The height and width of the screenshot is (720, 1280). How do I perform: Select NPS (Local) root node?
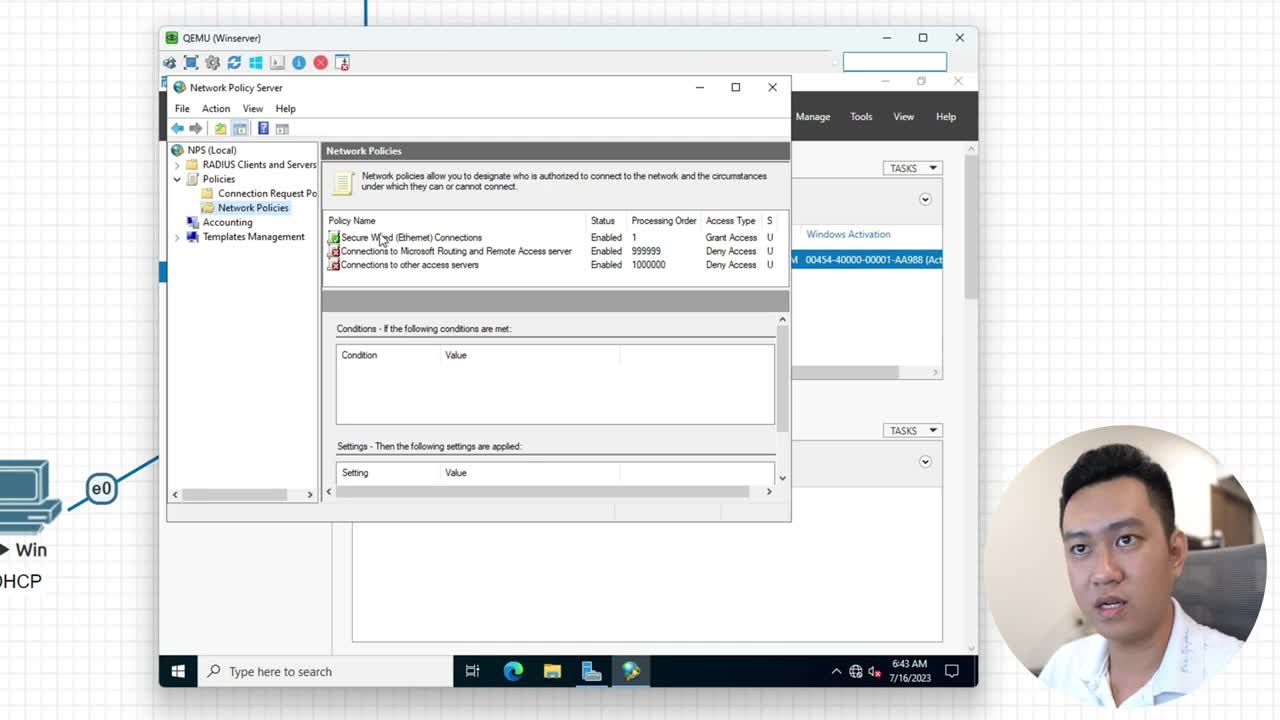point(211,150)
